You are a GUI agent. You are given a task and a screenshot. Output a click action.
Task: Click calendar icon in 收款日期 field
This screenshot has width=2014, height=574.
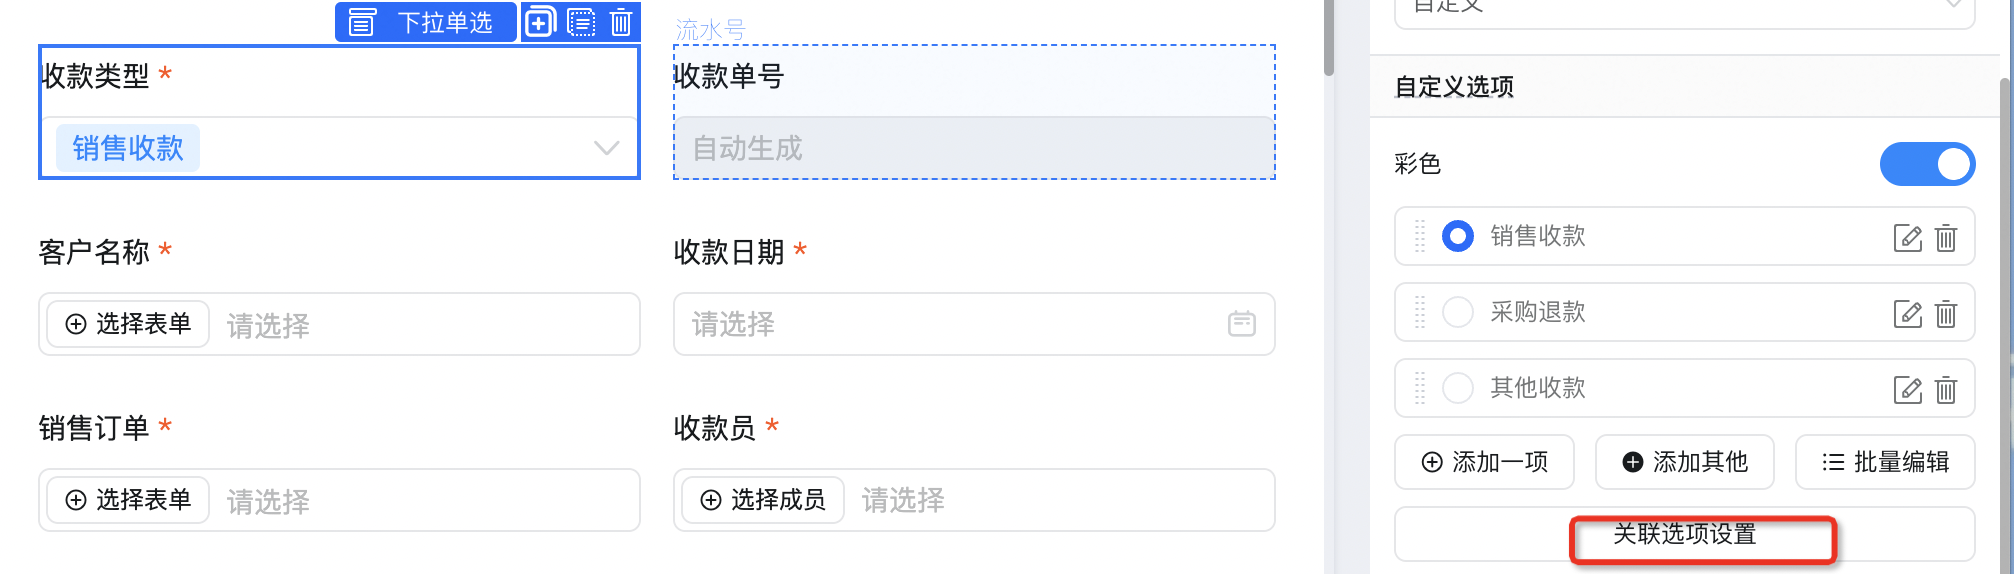[x=1241, y=324]
